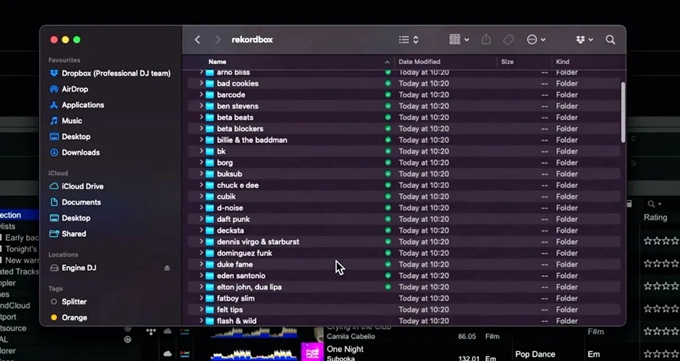Eject the Engine DJ drive
This screenshot has height=361, width=680.
(167, 268)
